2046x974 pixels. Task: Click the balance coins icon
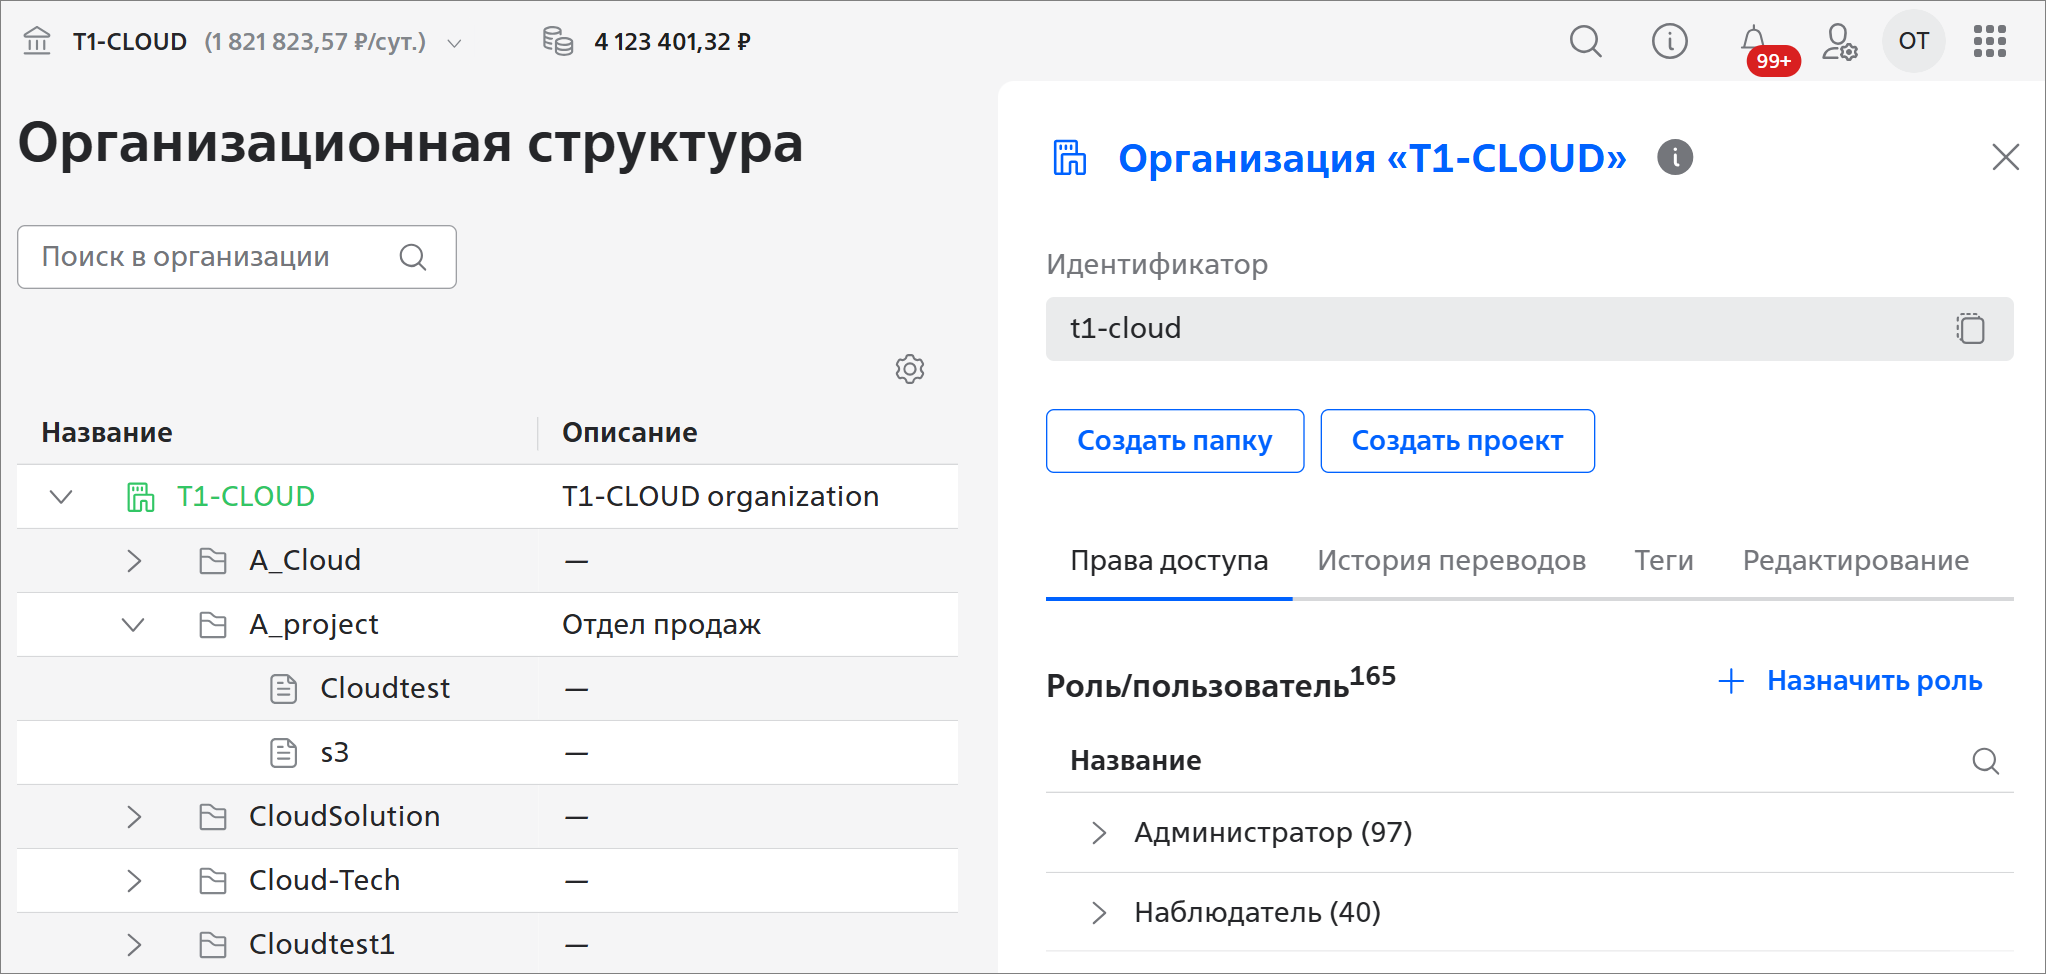pyautogui.click(x=557, y=41)
